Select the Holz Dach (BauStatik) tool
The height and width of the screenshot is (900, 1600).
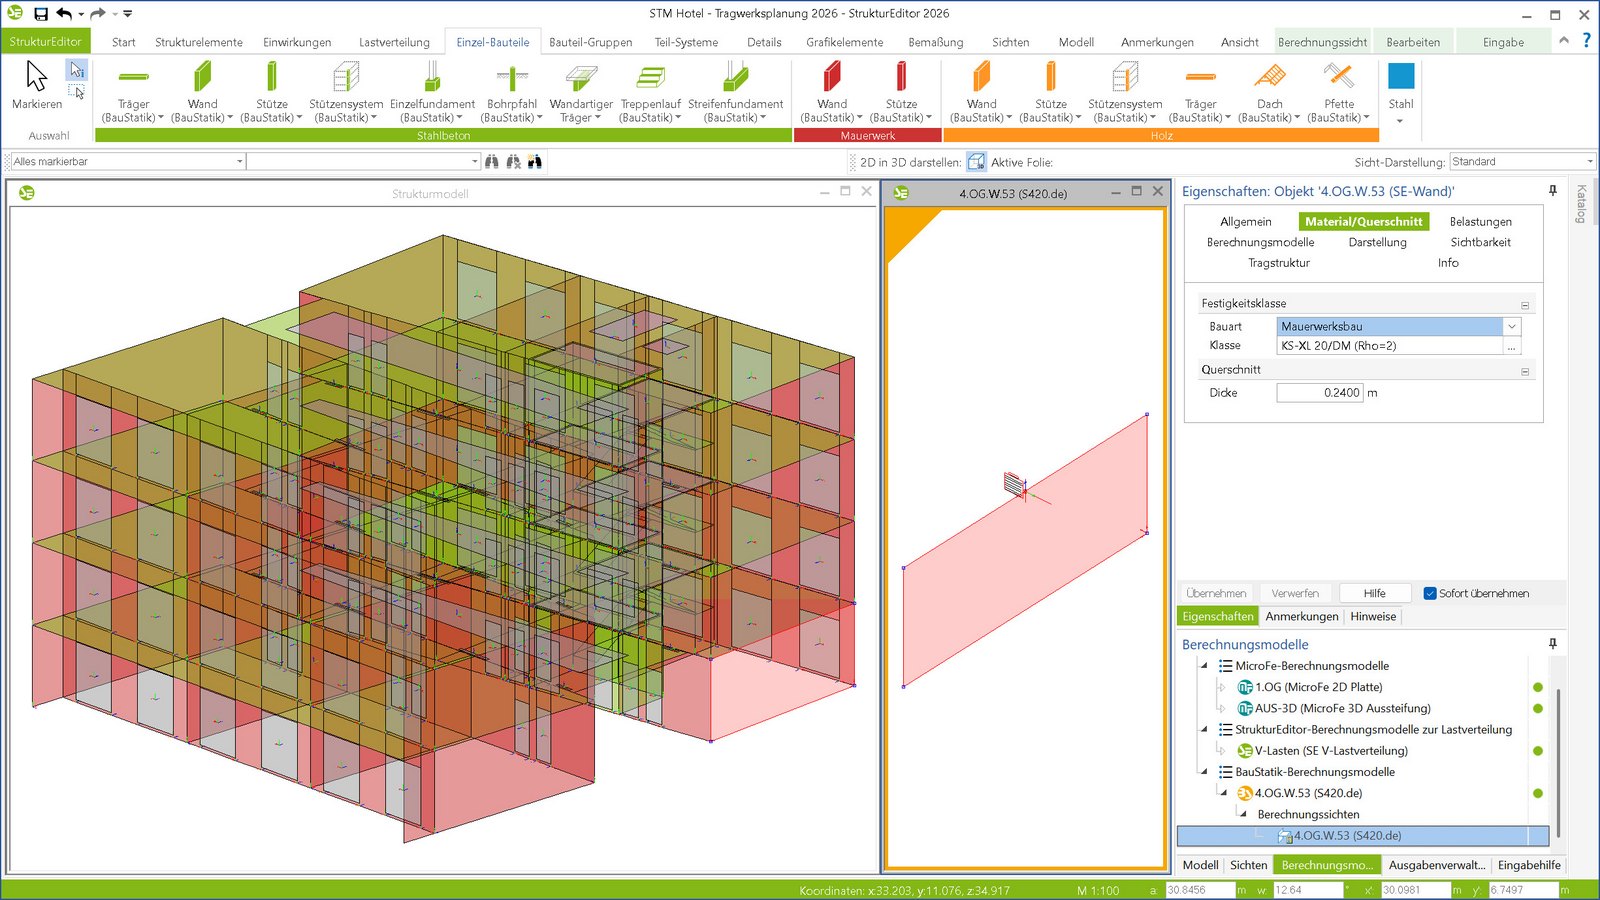pyautogui.click(x=1269, y=78)
